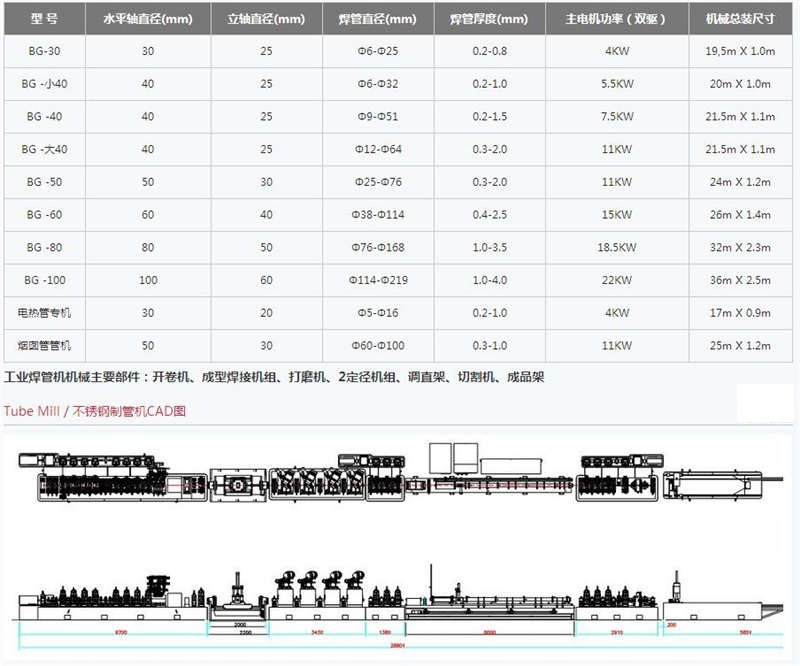This screenshot has height=666, width=800.
Task: Click the 7.5KW motor power cell
Action: tap(617, 116)
